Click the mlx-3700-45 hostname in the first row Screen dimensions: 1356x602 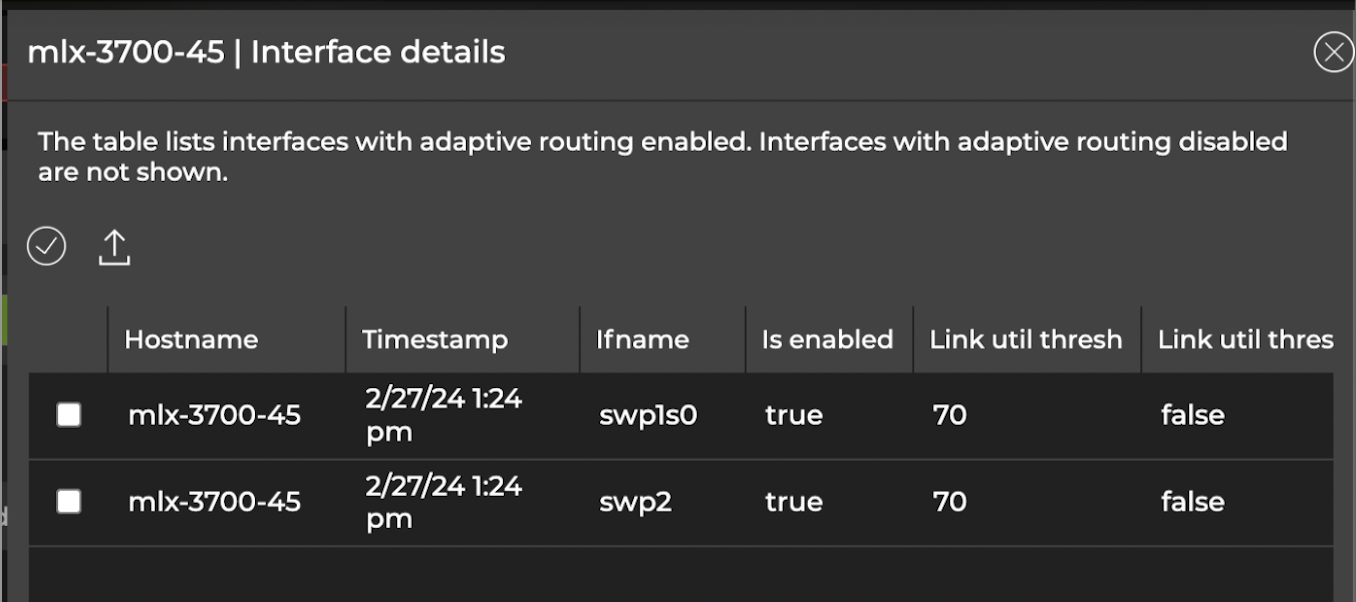[214, 414]
